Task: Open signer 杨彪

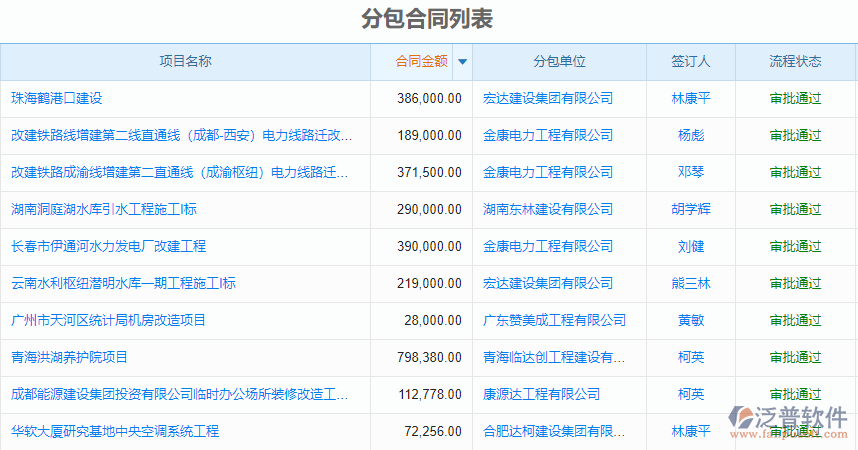Action: coord(691,135)
